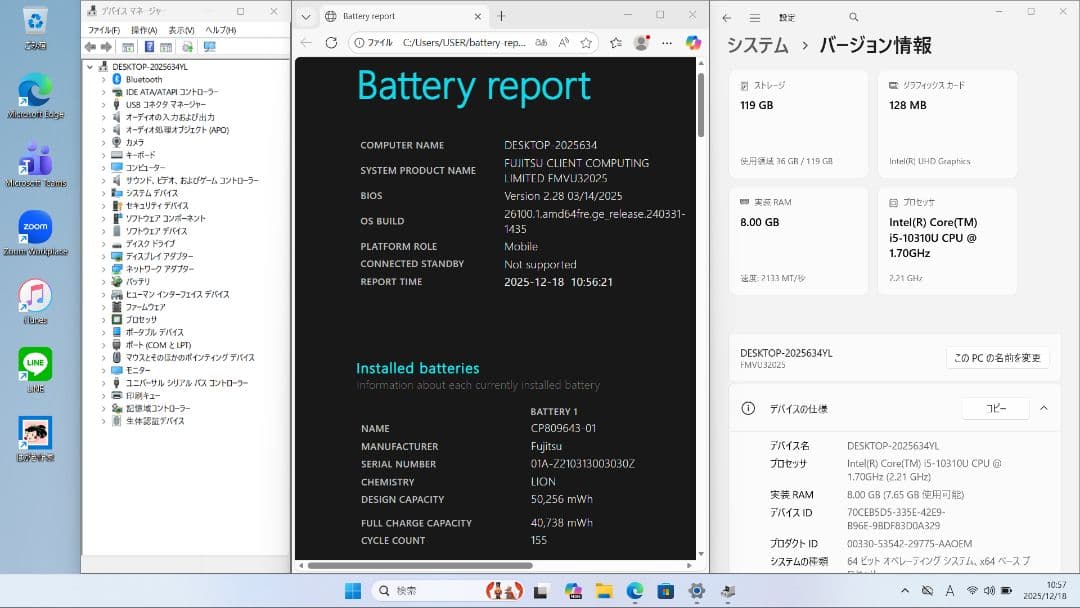Click the Edge profile avatar
Viewport: 1080px width, 608px height.
tap(640, 43)
